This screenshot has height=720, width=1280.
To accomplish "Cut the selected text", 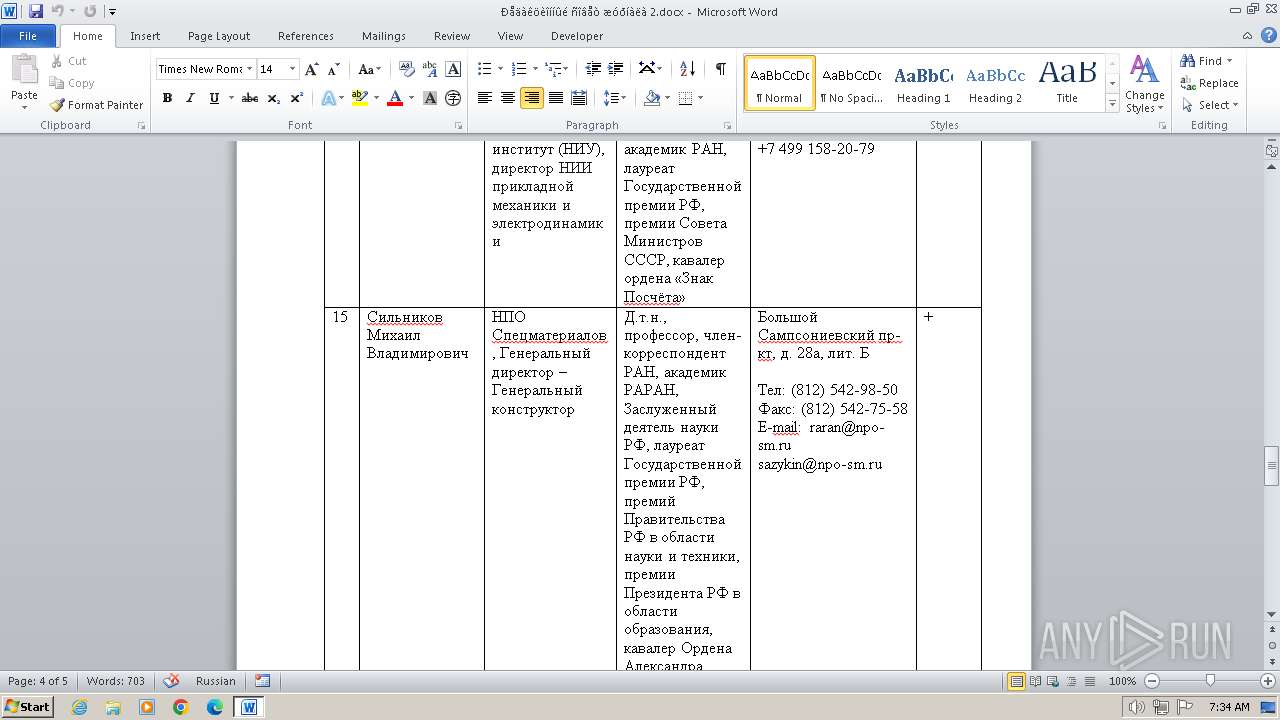I will click(x=68, y=61).
